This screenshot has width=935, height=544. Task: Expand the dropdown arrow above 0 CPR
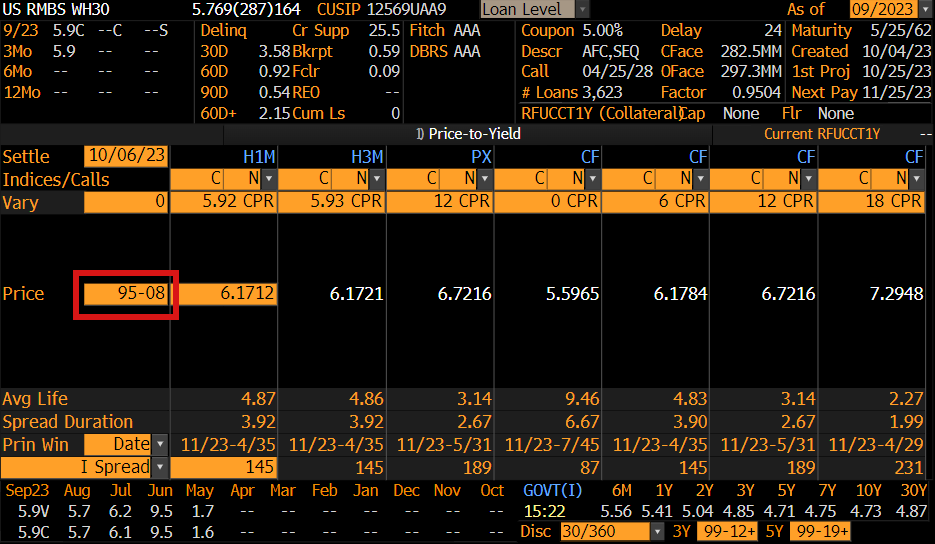(x=593, y=178)
